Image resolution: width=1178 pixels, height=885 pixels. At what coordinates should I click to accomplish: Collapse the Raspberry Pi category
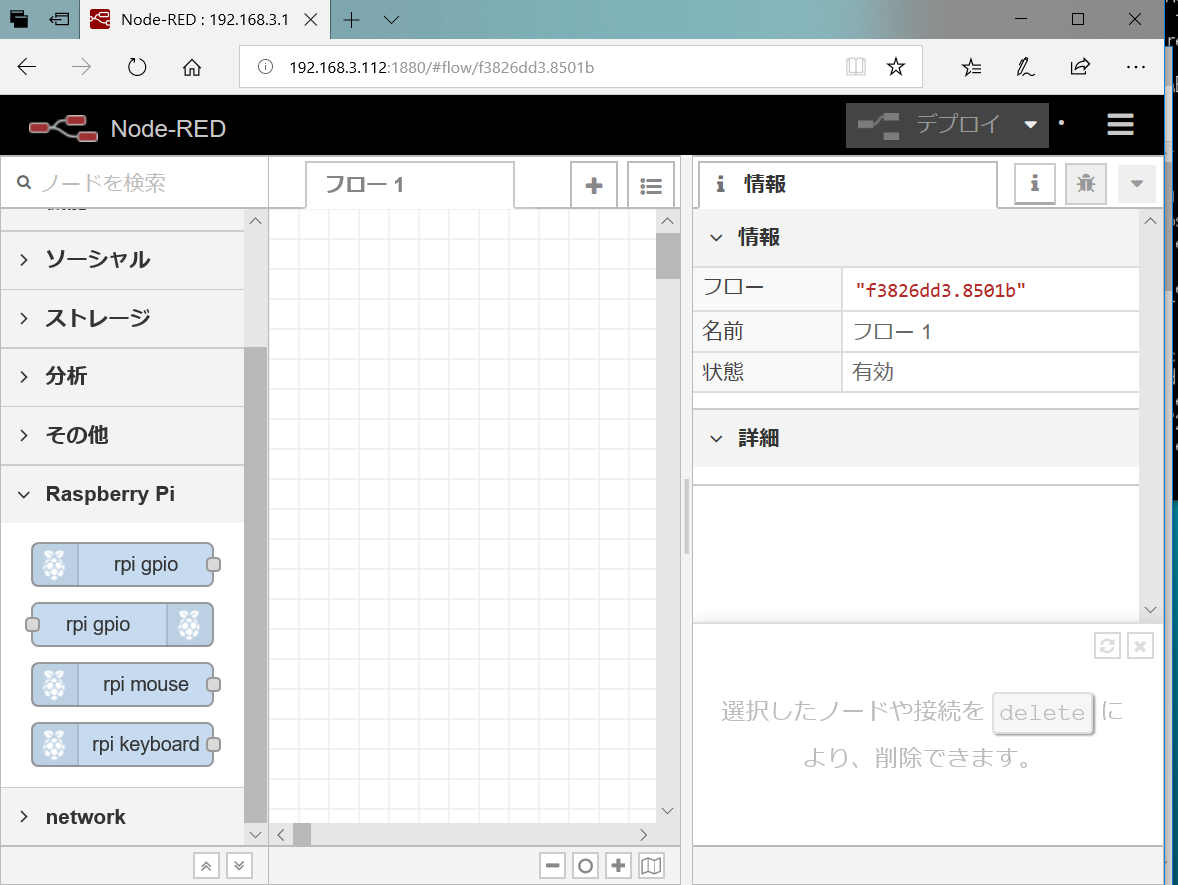point(110,494)
